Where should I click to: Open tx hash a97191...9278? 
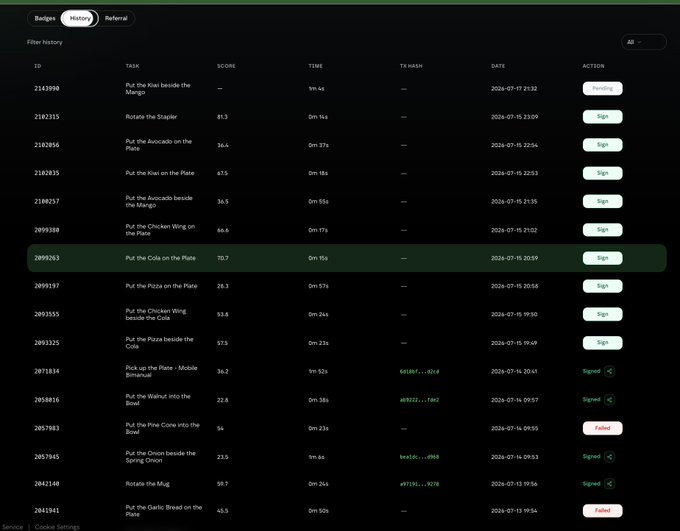click(x=419, y=484)
